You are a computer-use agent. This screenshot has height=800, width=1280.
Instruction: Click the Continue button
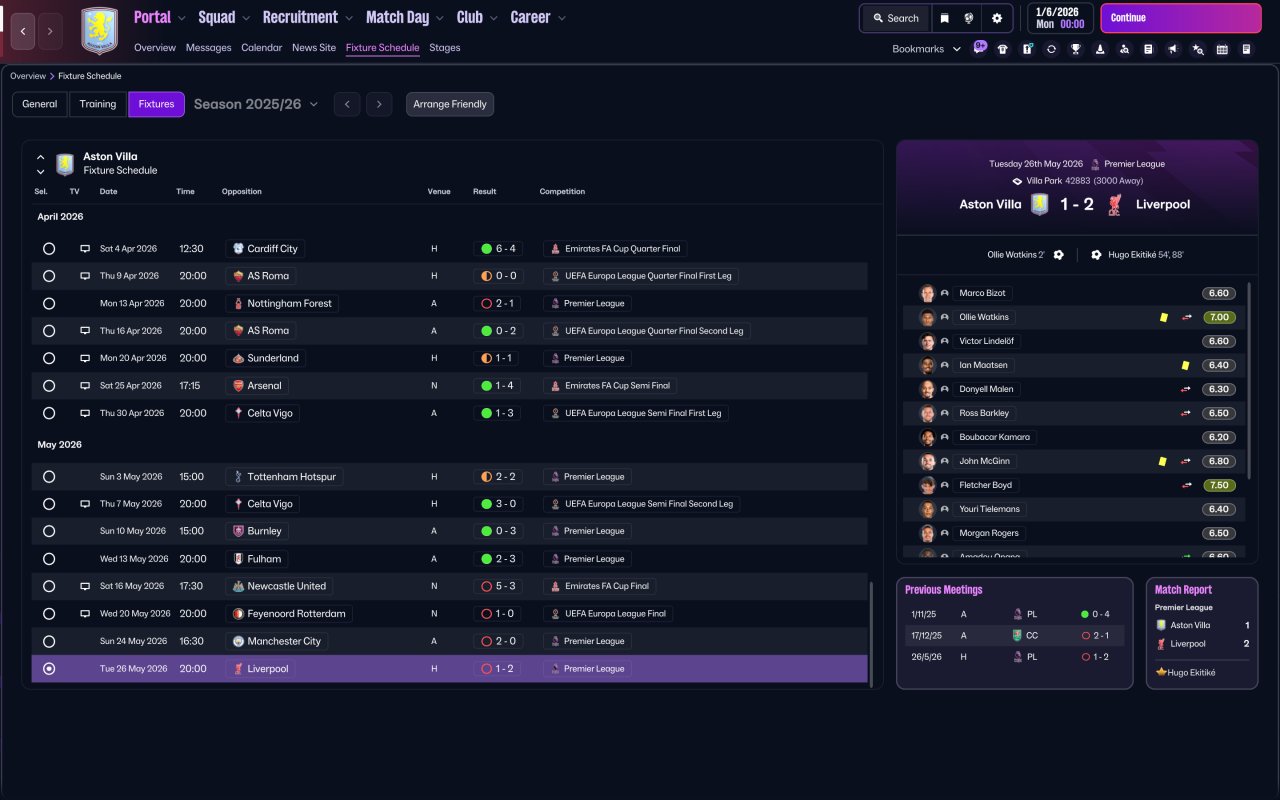(x=1181, y=18)
